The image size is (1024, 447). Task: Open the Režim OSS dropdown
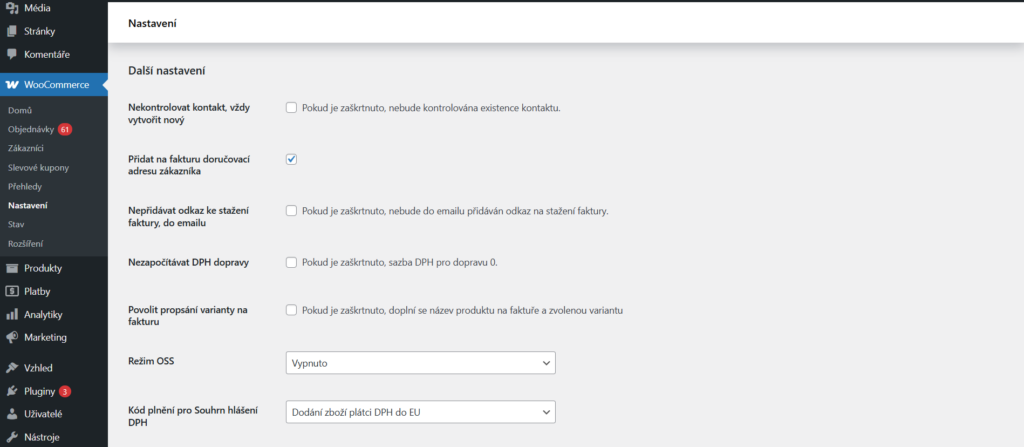[421, 363]
